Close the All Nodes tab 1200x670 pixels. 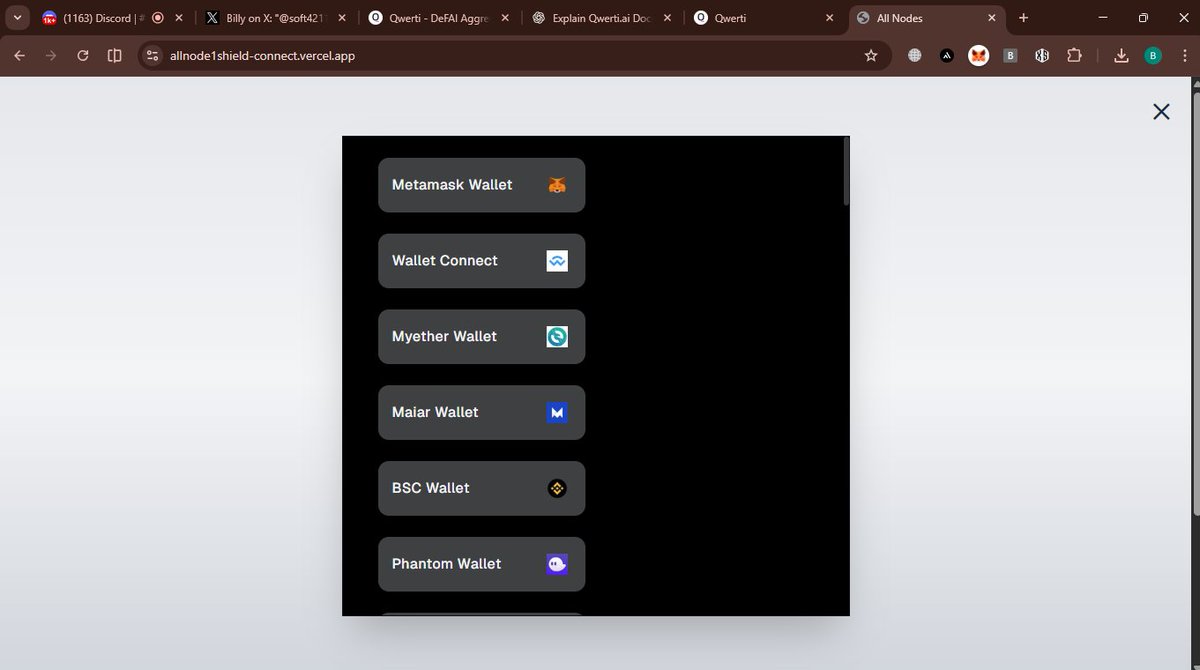(x=992, y=18)
